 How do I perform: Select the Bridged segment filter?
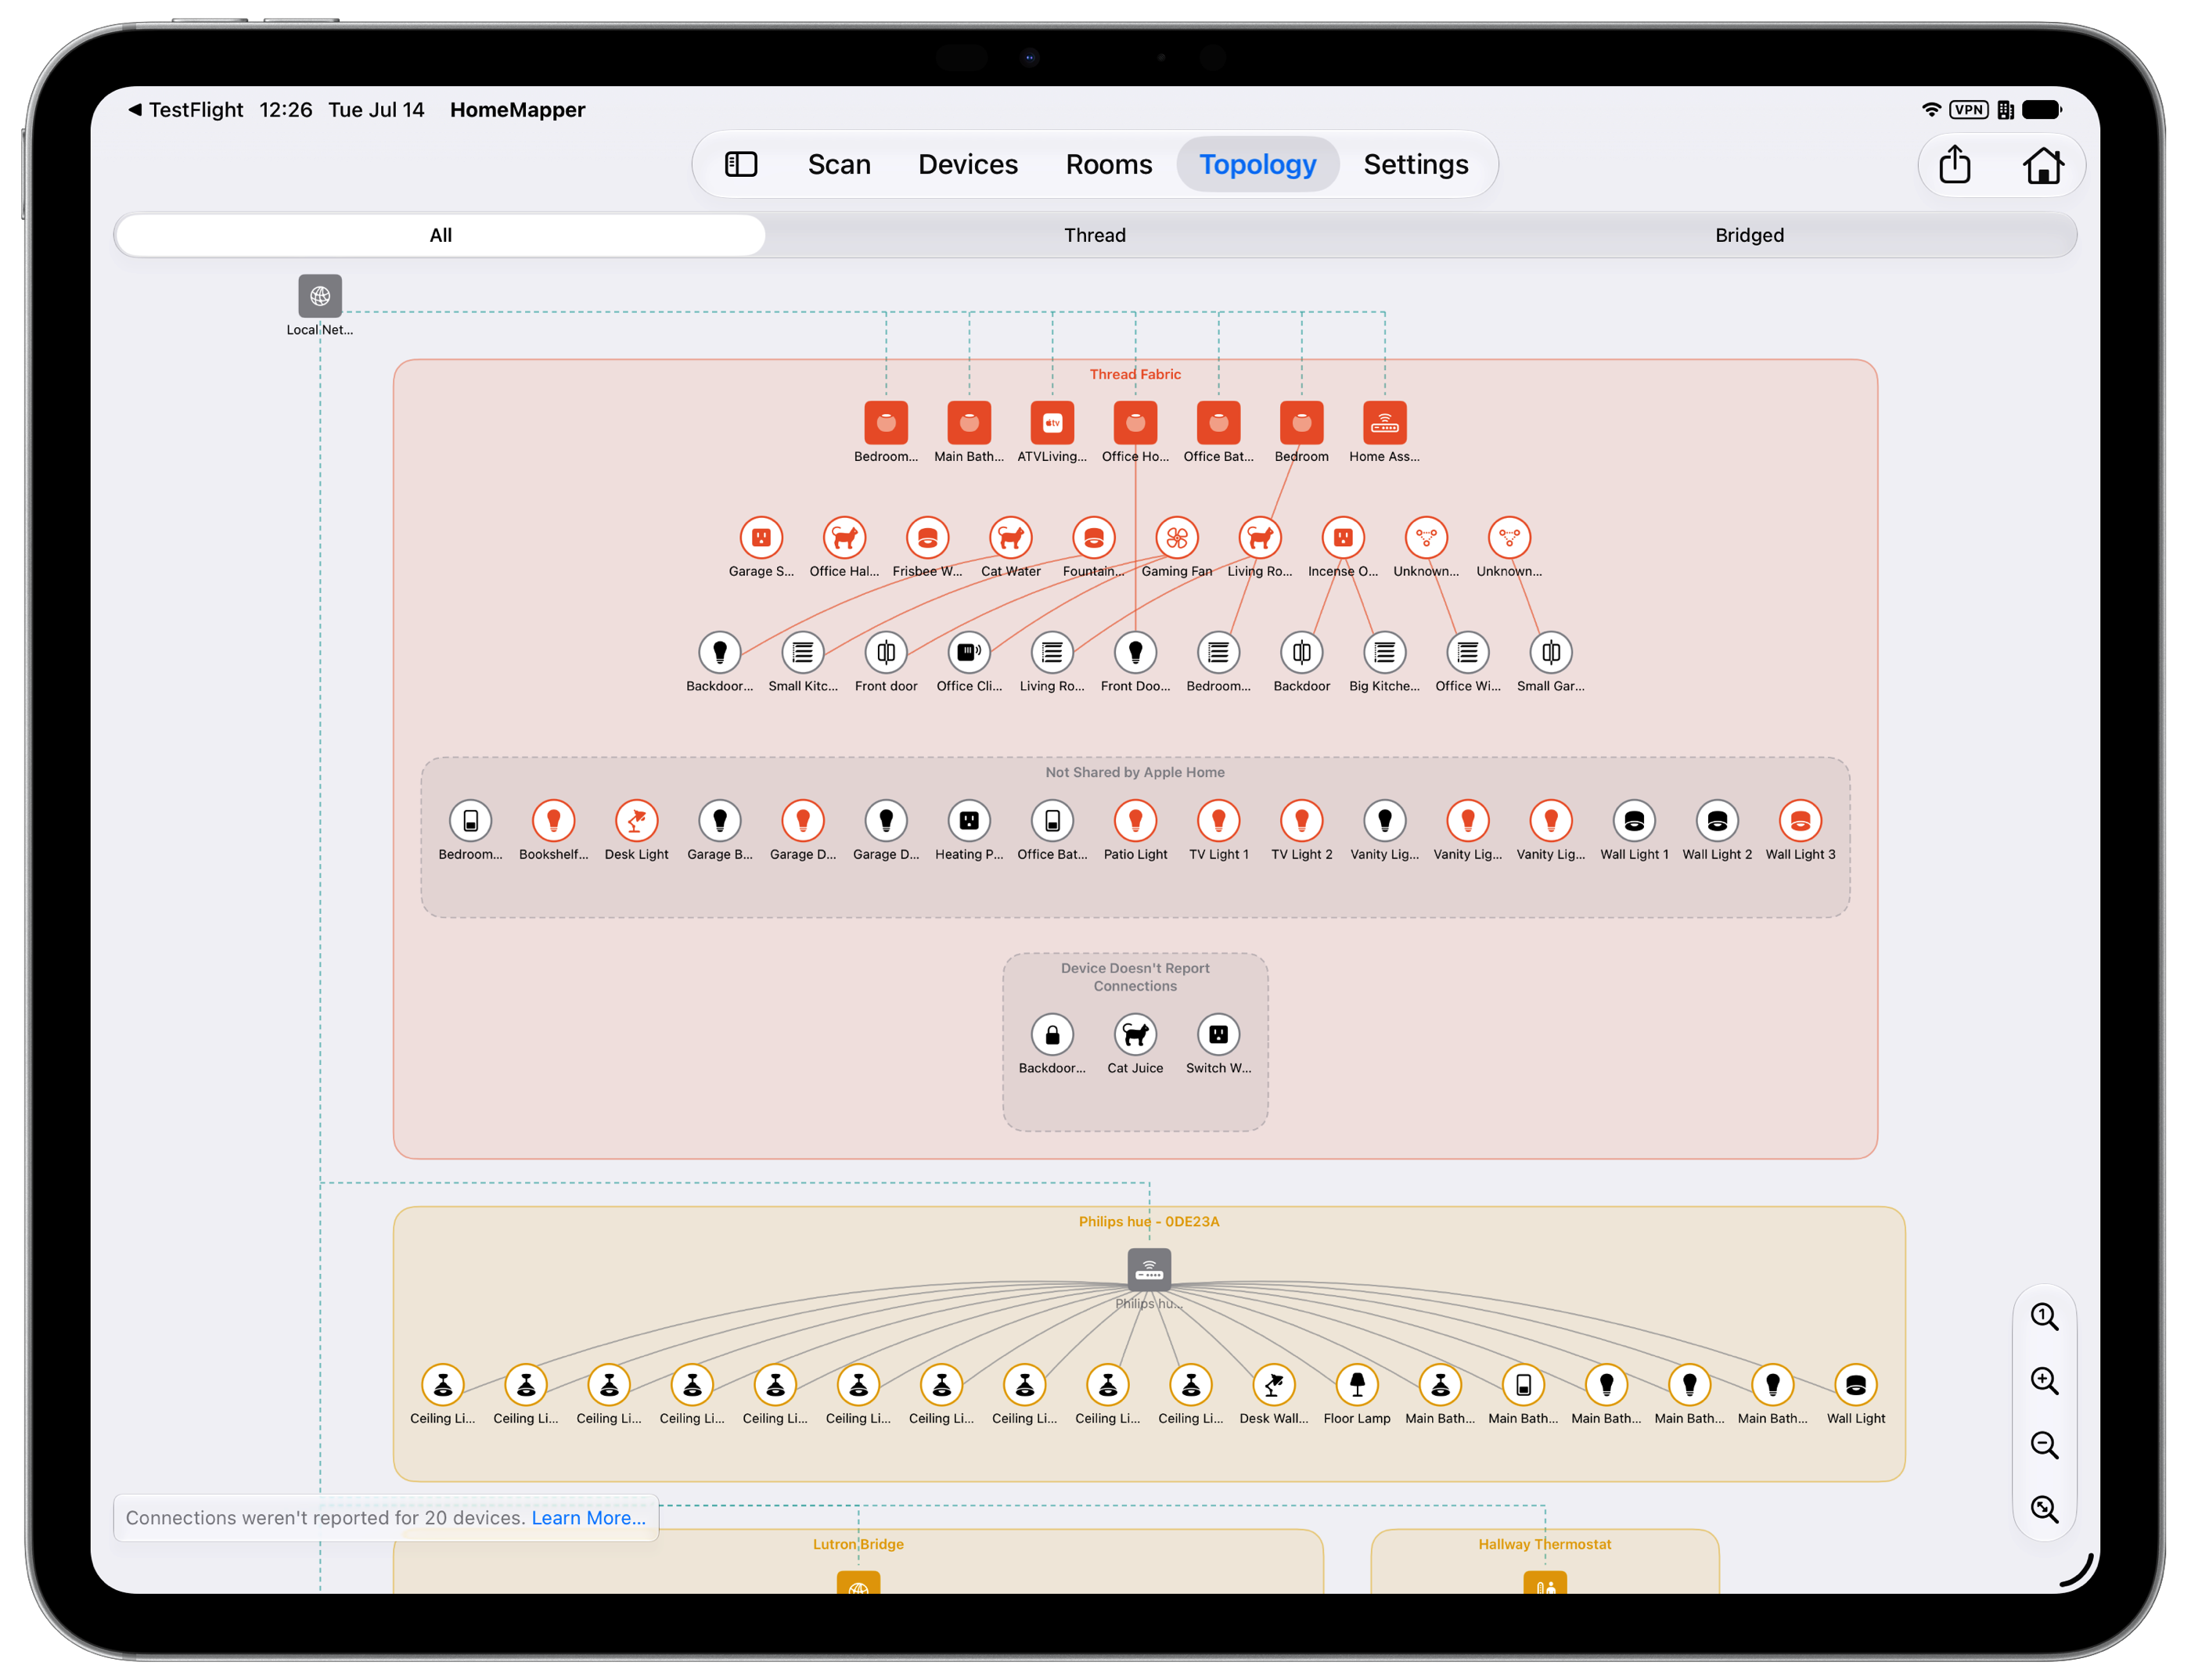[1748, 235]
